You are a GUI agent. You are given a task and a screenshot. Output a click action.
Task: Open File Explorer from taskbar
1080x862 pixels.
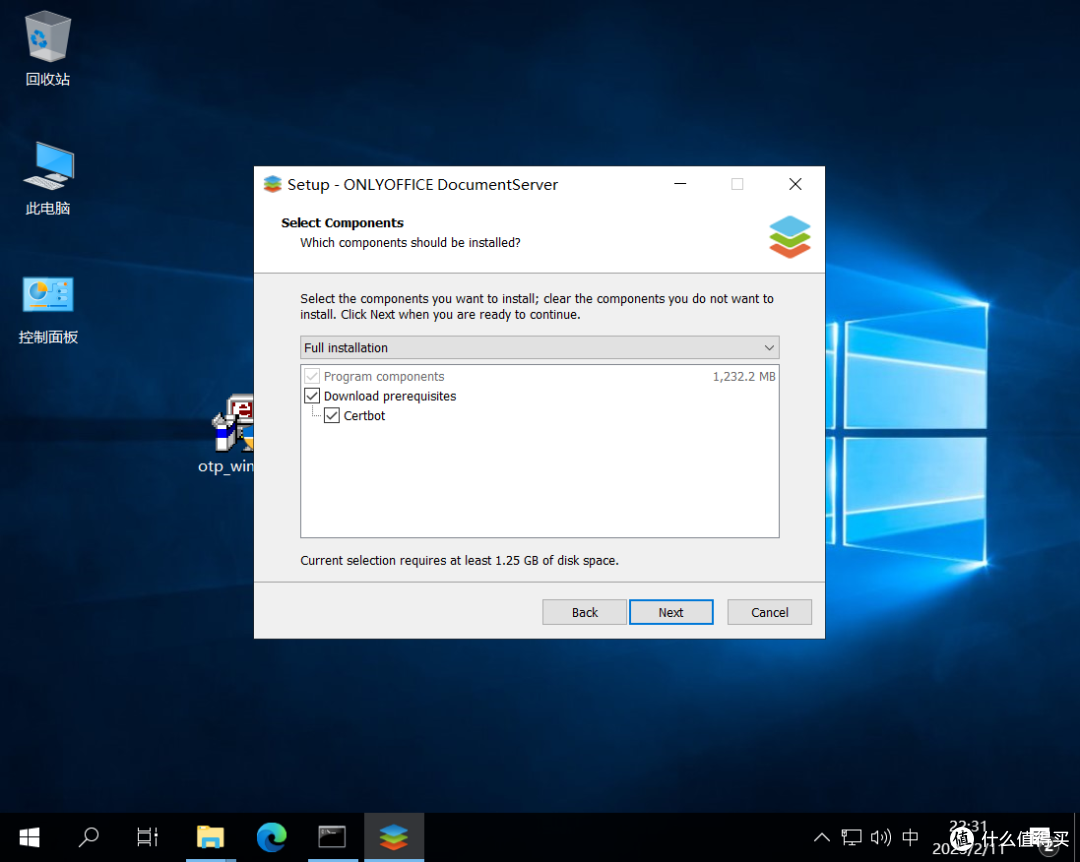210,837
